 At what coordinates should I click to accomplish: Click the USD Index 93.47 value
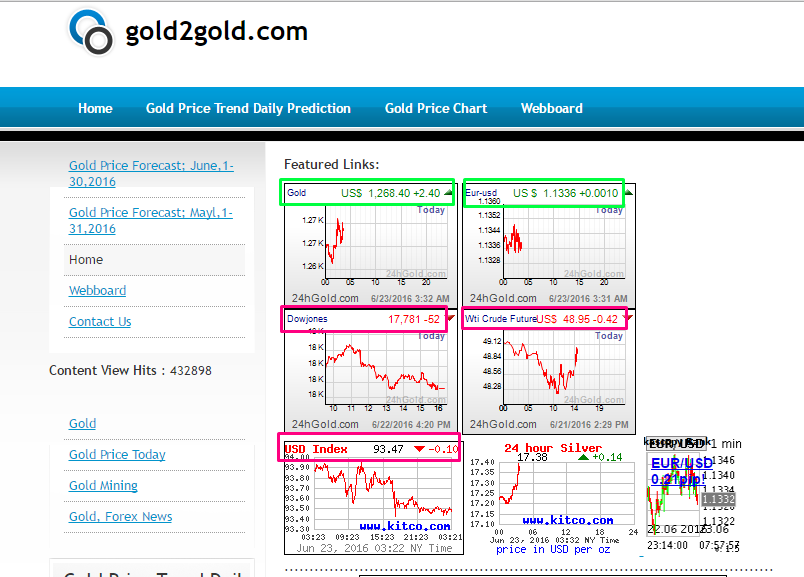coord(388,449)
